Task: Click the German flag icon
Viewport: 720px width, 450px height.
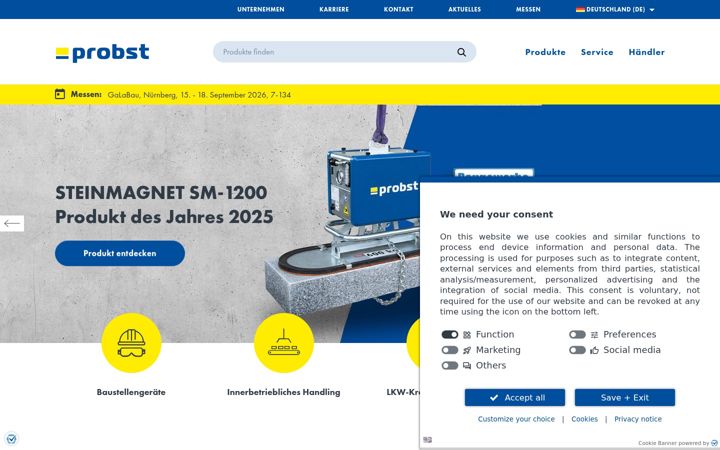Action: (580, 9)
